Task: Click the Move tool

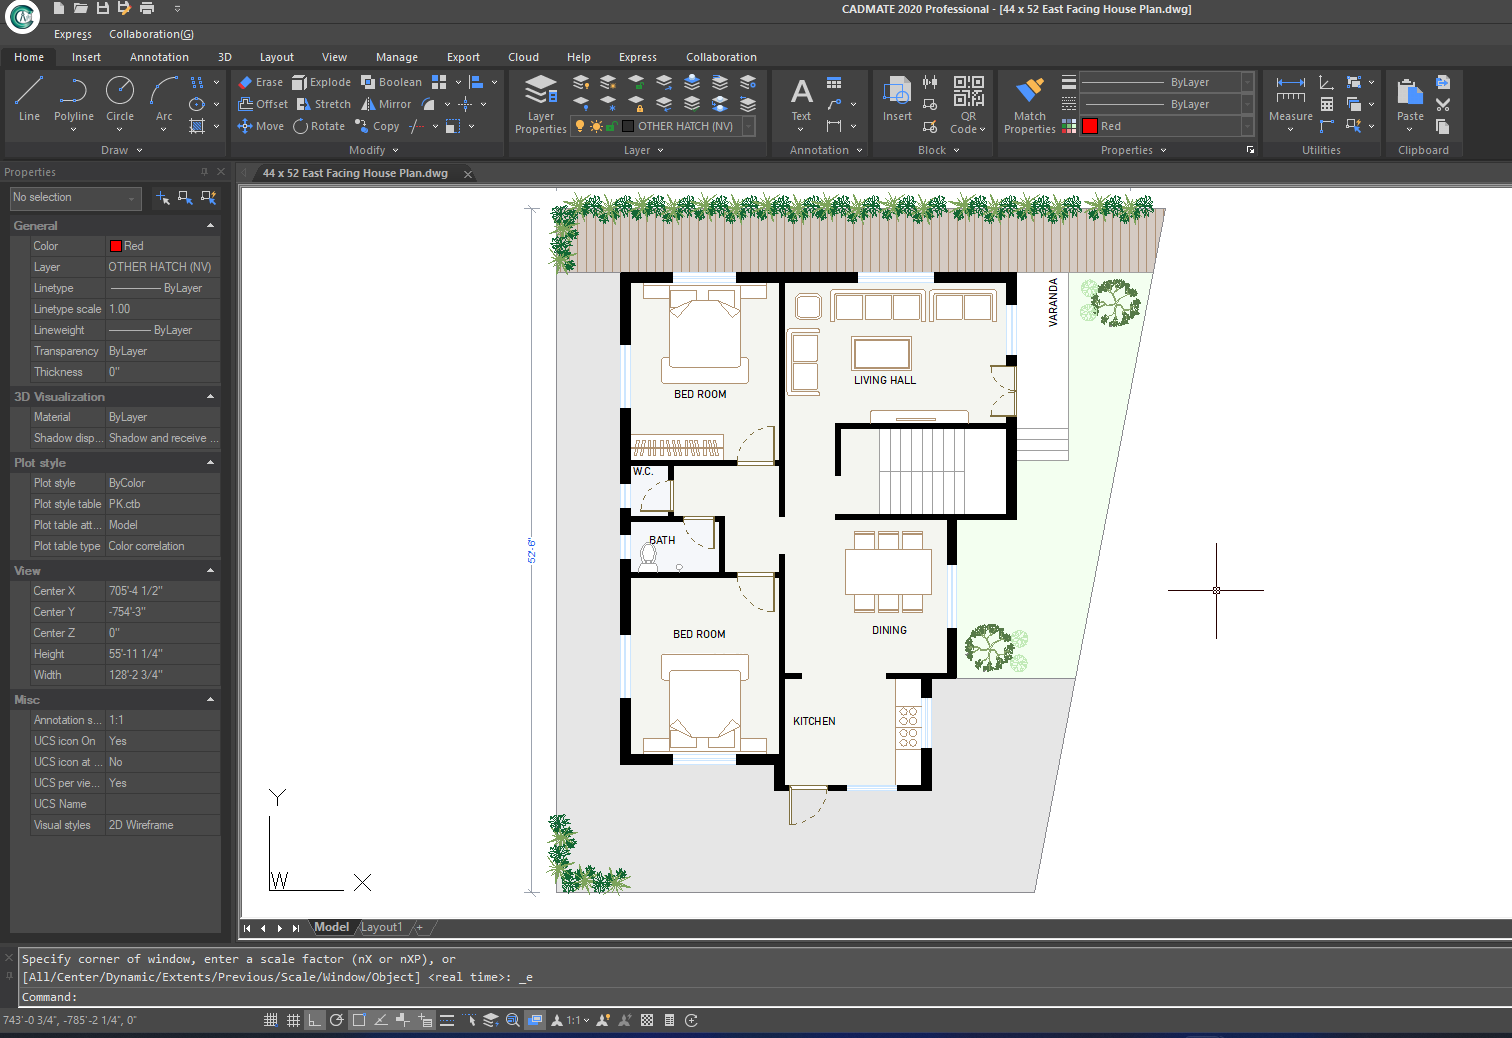Action: click(x=260, y=126)
